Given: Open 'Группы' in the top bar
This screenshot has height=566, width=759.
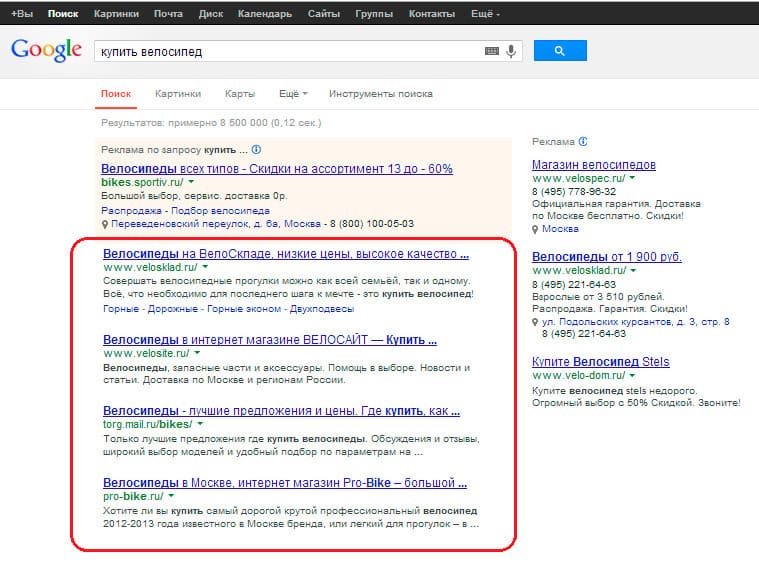Looking at the screenshot, I should pyautogui.click(x=374, y=14).
